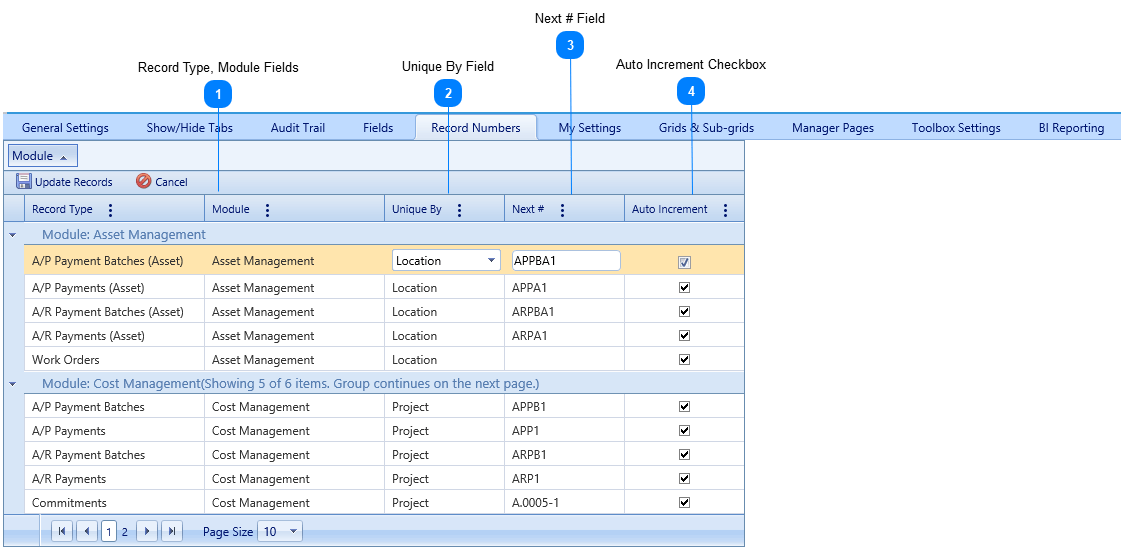The image size is (1124, 557).
Task: Click the APPB1 Next # cell
Action: (565, 406)
